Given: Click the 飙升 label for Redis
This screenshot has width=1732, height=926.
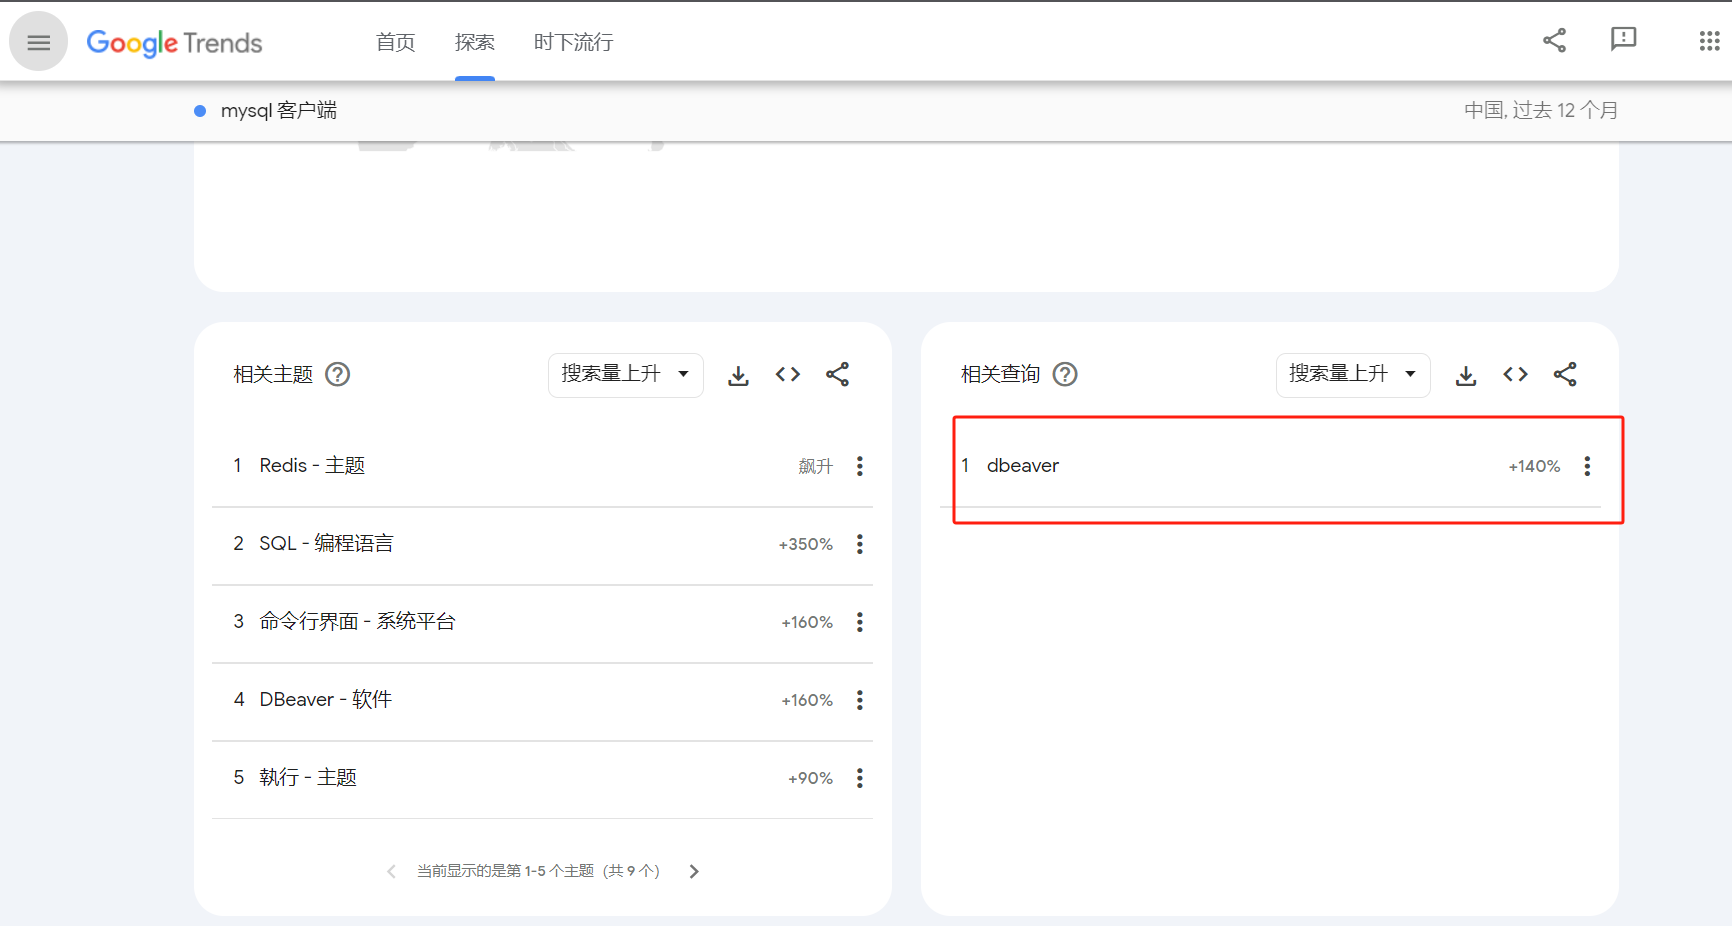Looking at the screenshot, I should pyautogui.click(x=816, y=466).
